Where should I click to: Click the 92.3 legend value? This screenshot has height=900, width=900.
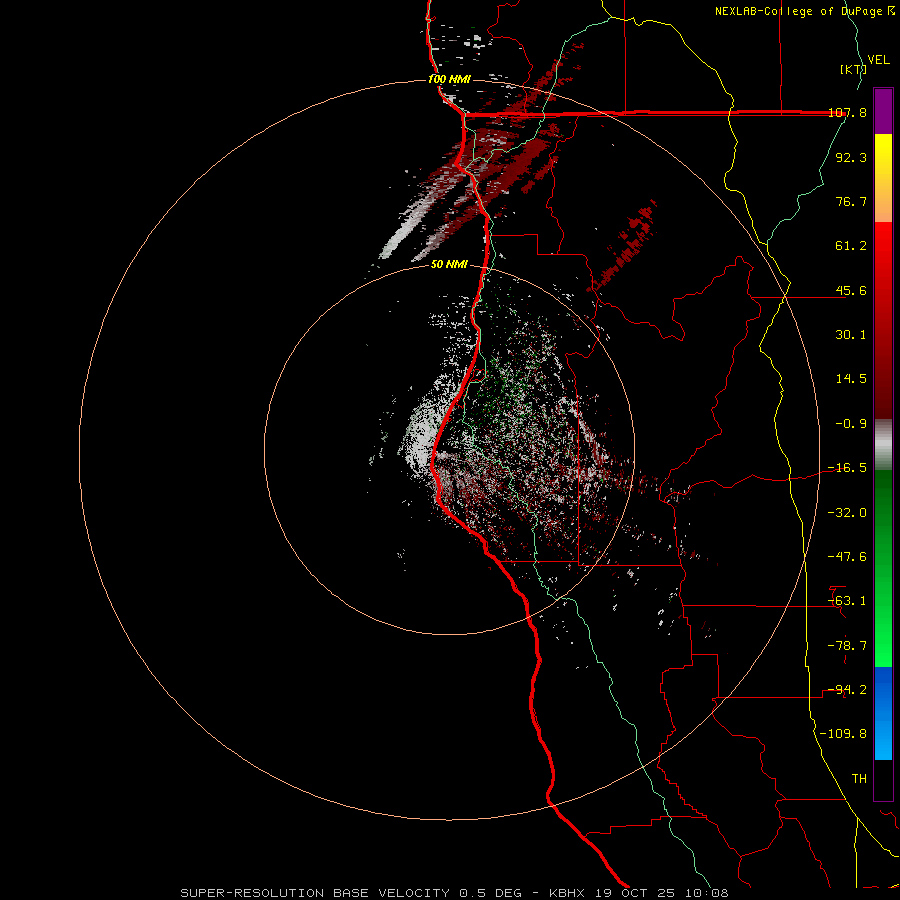(x=851, y=157)
